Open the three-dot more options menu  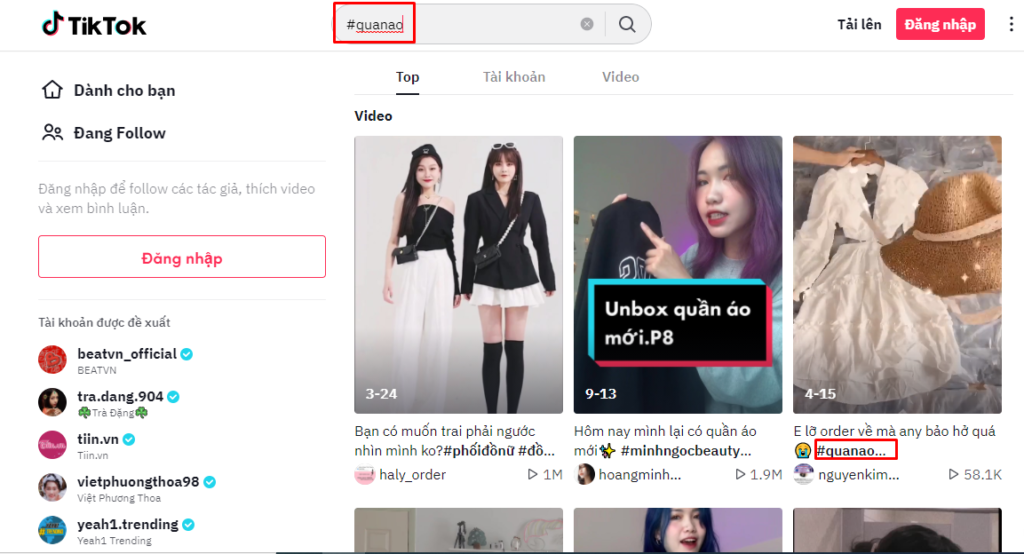1011,24
